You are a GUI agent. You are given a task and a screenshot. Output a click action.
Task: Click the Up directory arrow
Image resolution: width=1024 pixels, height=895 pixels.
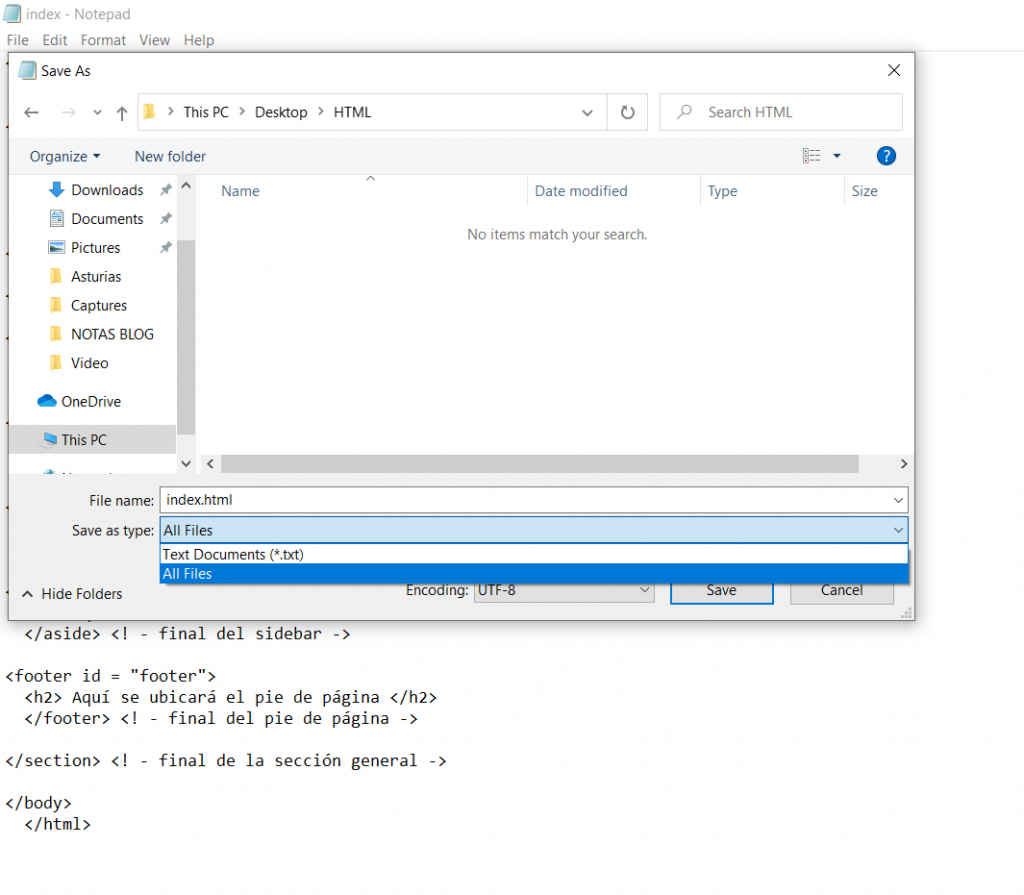pos(122,113)
